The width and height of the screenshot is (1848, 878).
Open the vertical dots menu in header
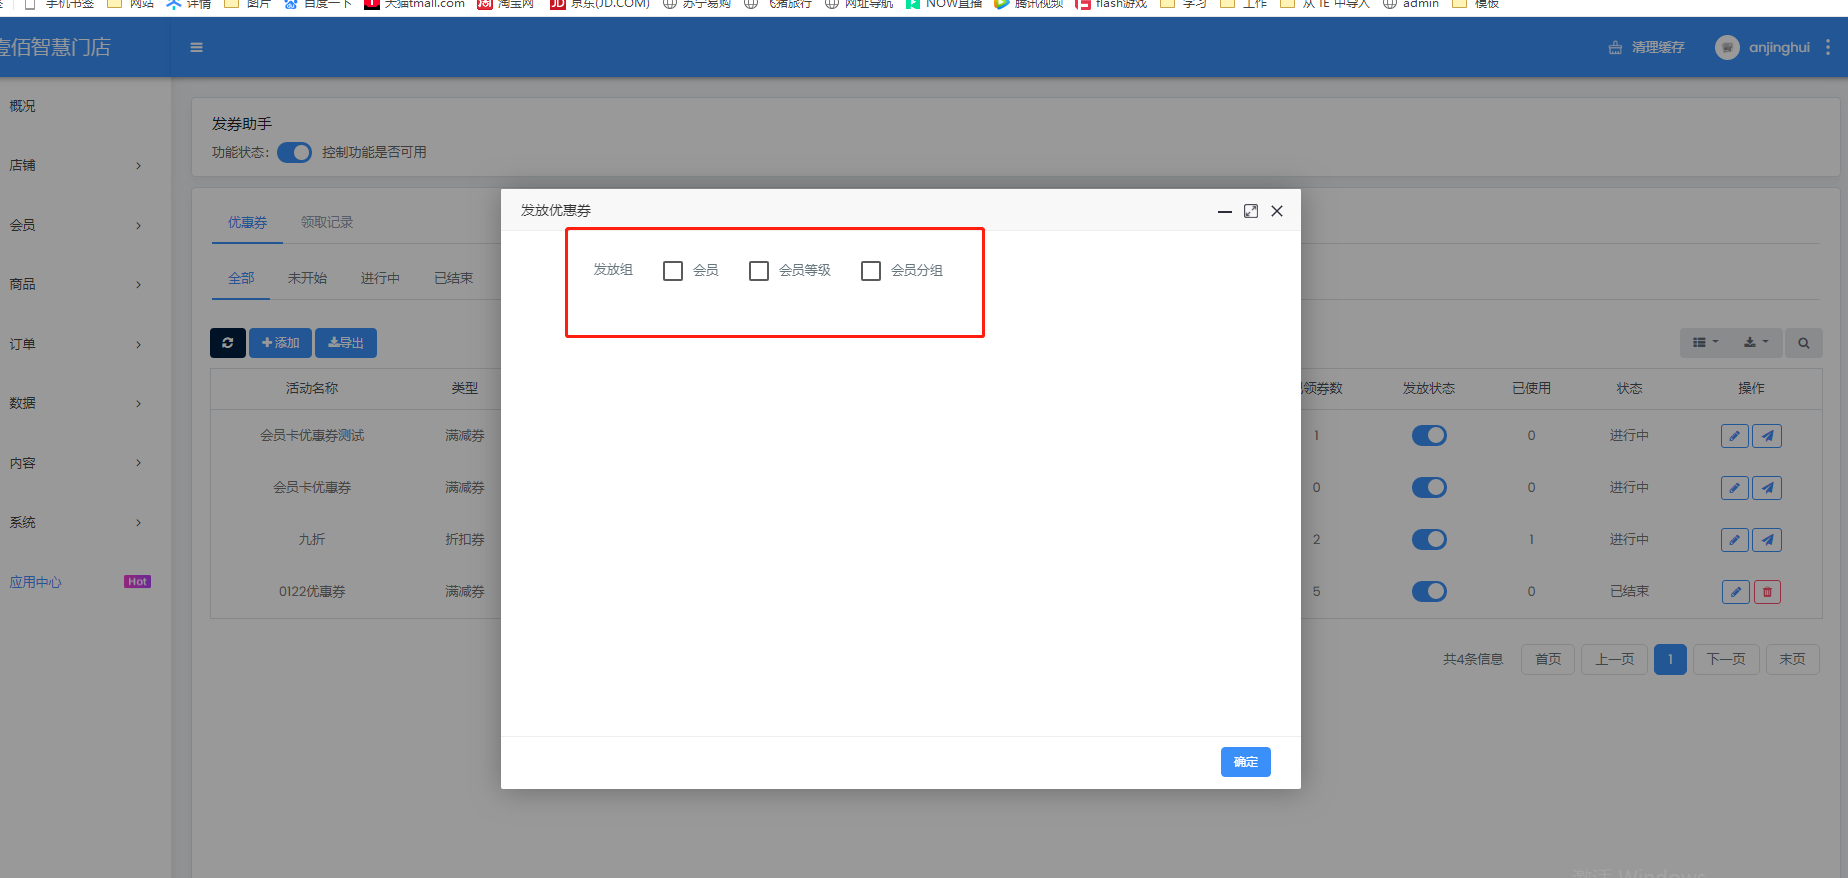point(1828,47)
